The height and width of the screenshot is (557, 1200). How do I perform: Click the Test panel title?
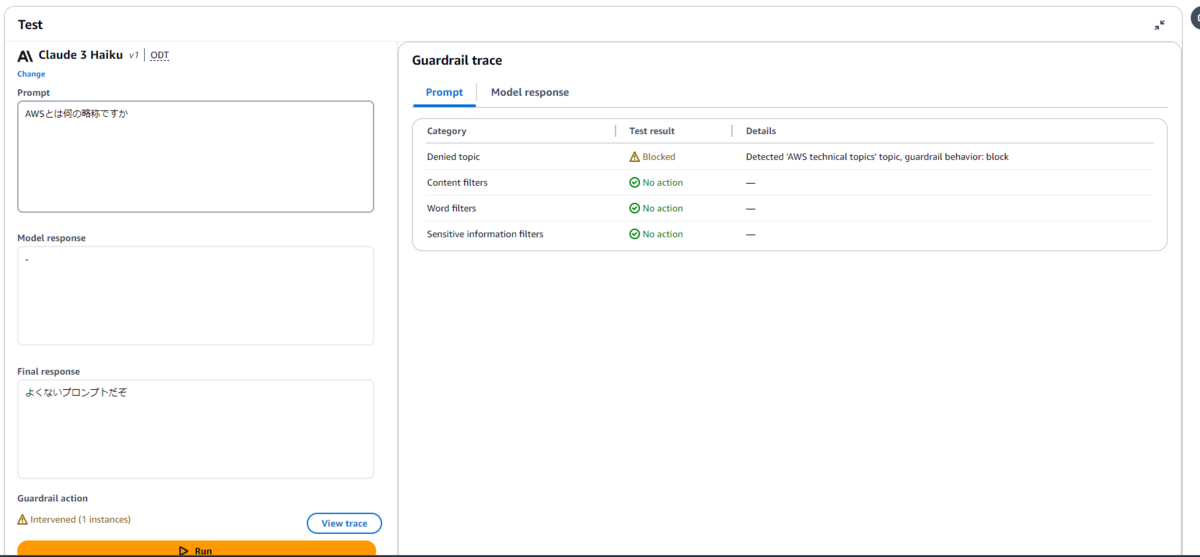pos(30,25)
